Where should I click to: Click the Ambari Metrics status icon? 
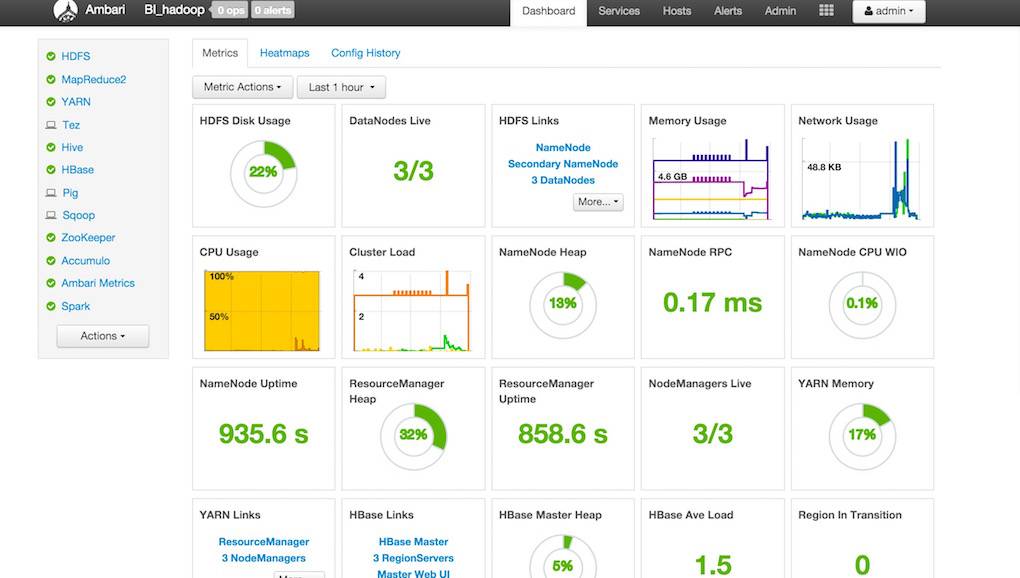tap(51, 283)
